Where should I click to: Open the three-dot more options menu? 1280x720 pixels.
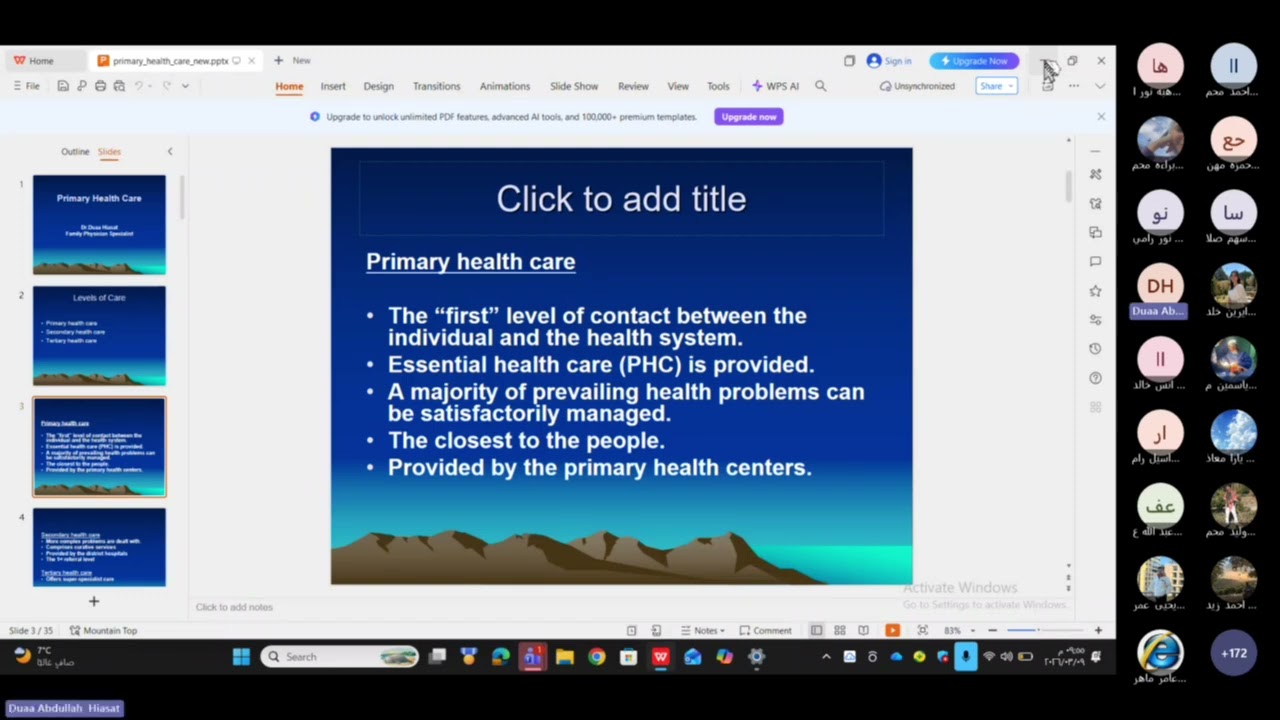click(1074, 86)
